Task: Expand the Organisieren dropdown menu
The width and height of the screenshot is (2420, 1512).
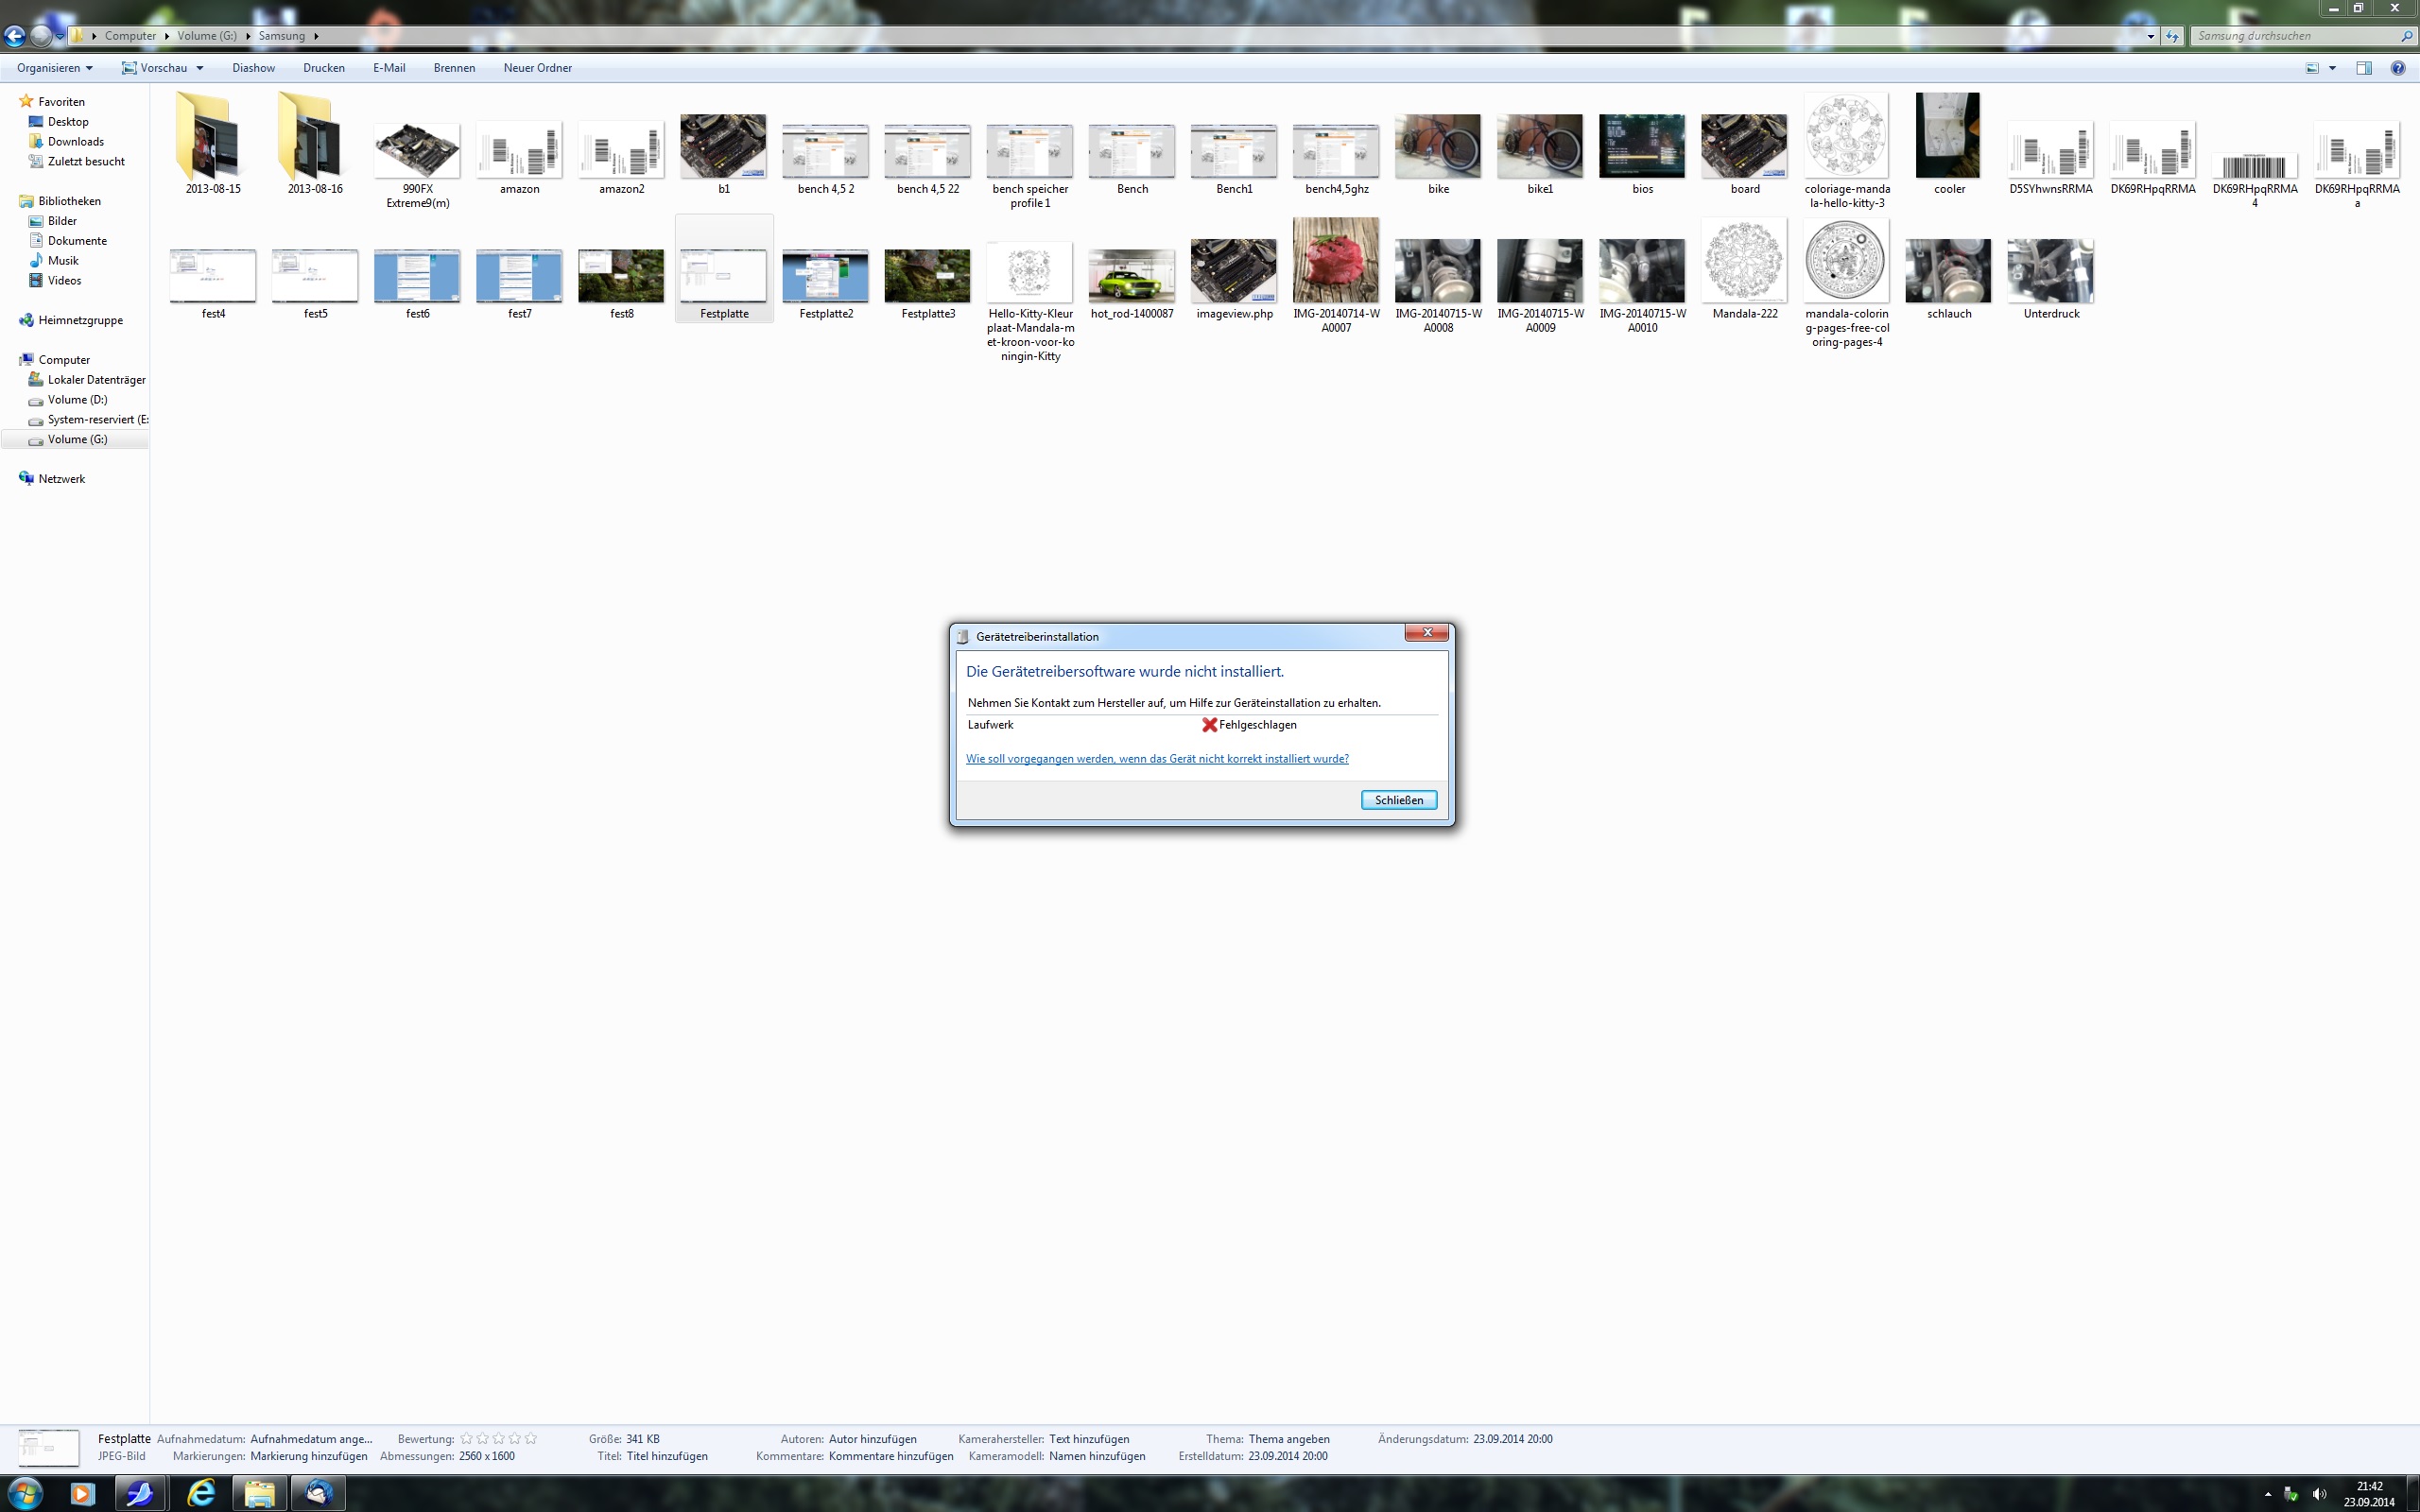Action: (x=54, y=68)
